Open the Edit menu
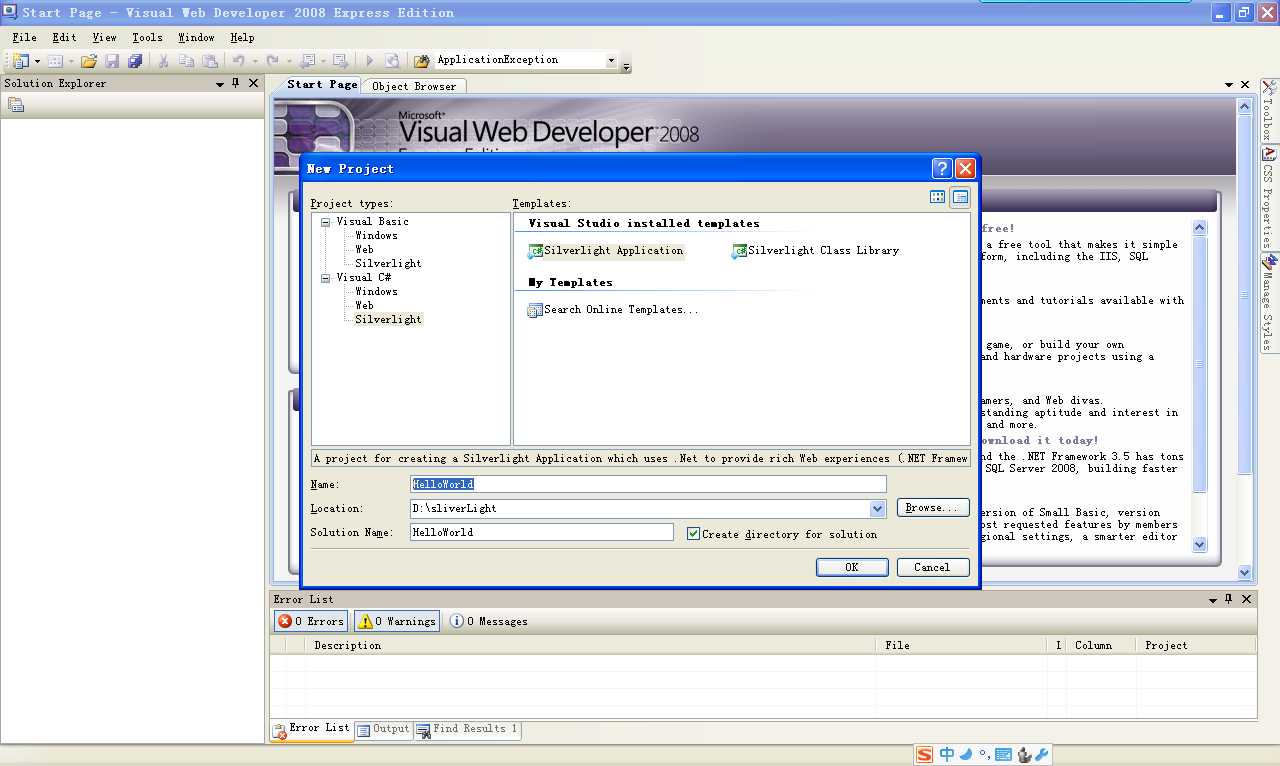This screenshot has width=1280, height=766. pos(64,37)
